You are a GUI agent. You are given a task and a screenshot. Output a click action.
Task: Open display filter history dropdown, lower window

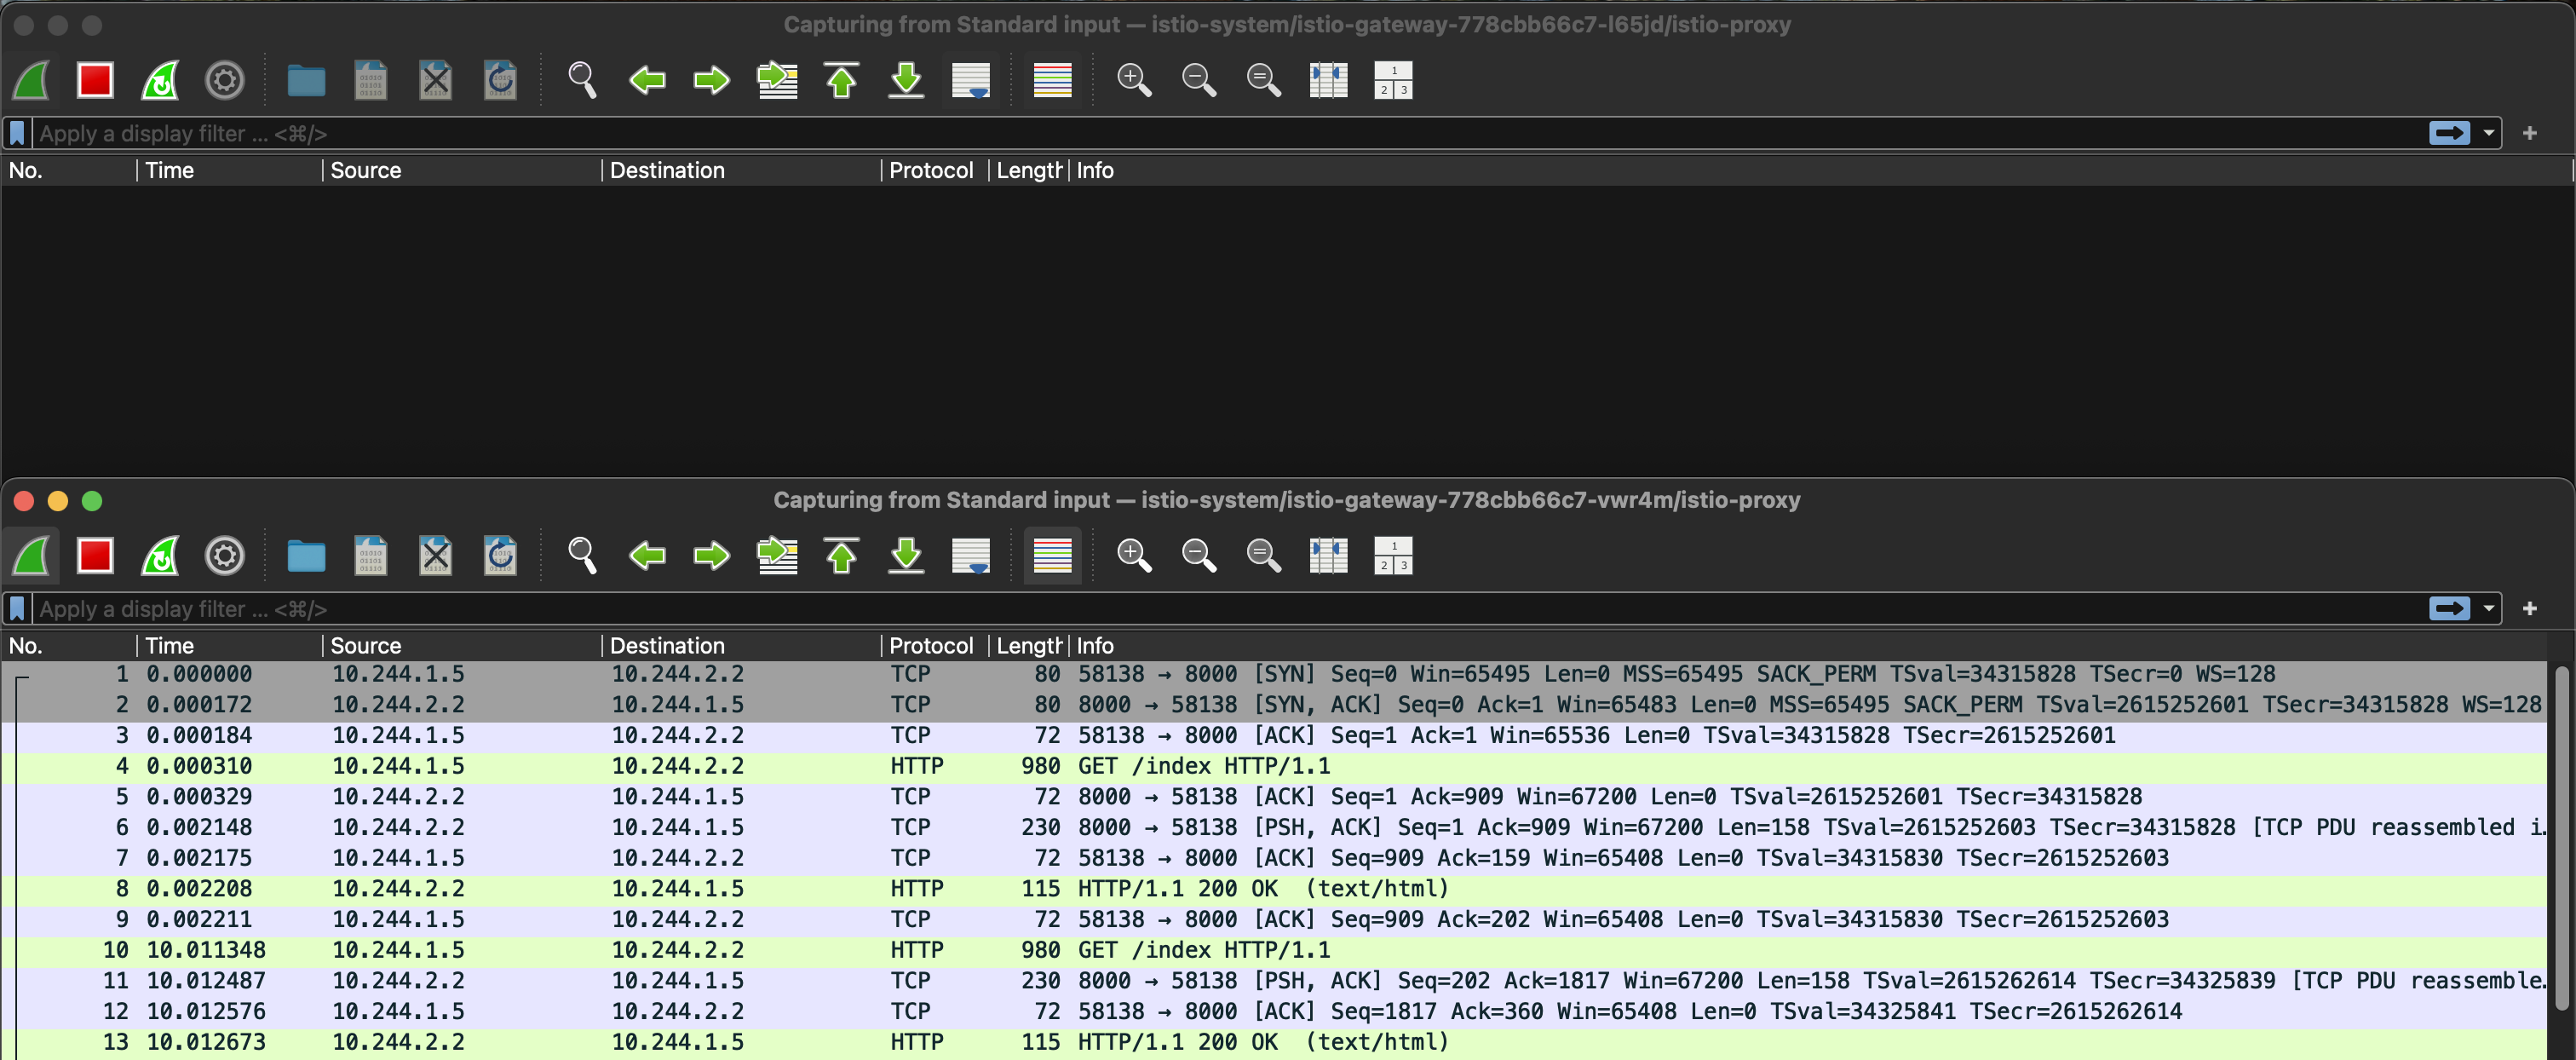pos(2488,609)
